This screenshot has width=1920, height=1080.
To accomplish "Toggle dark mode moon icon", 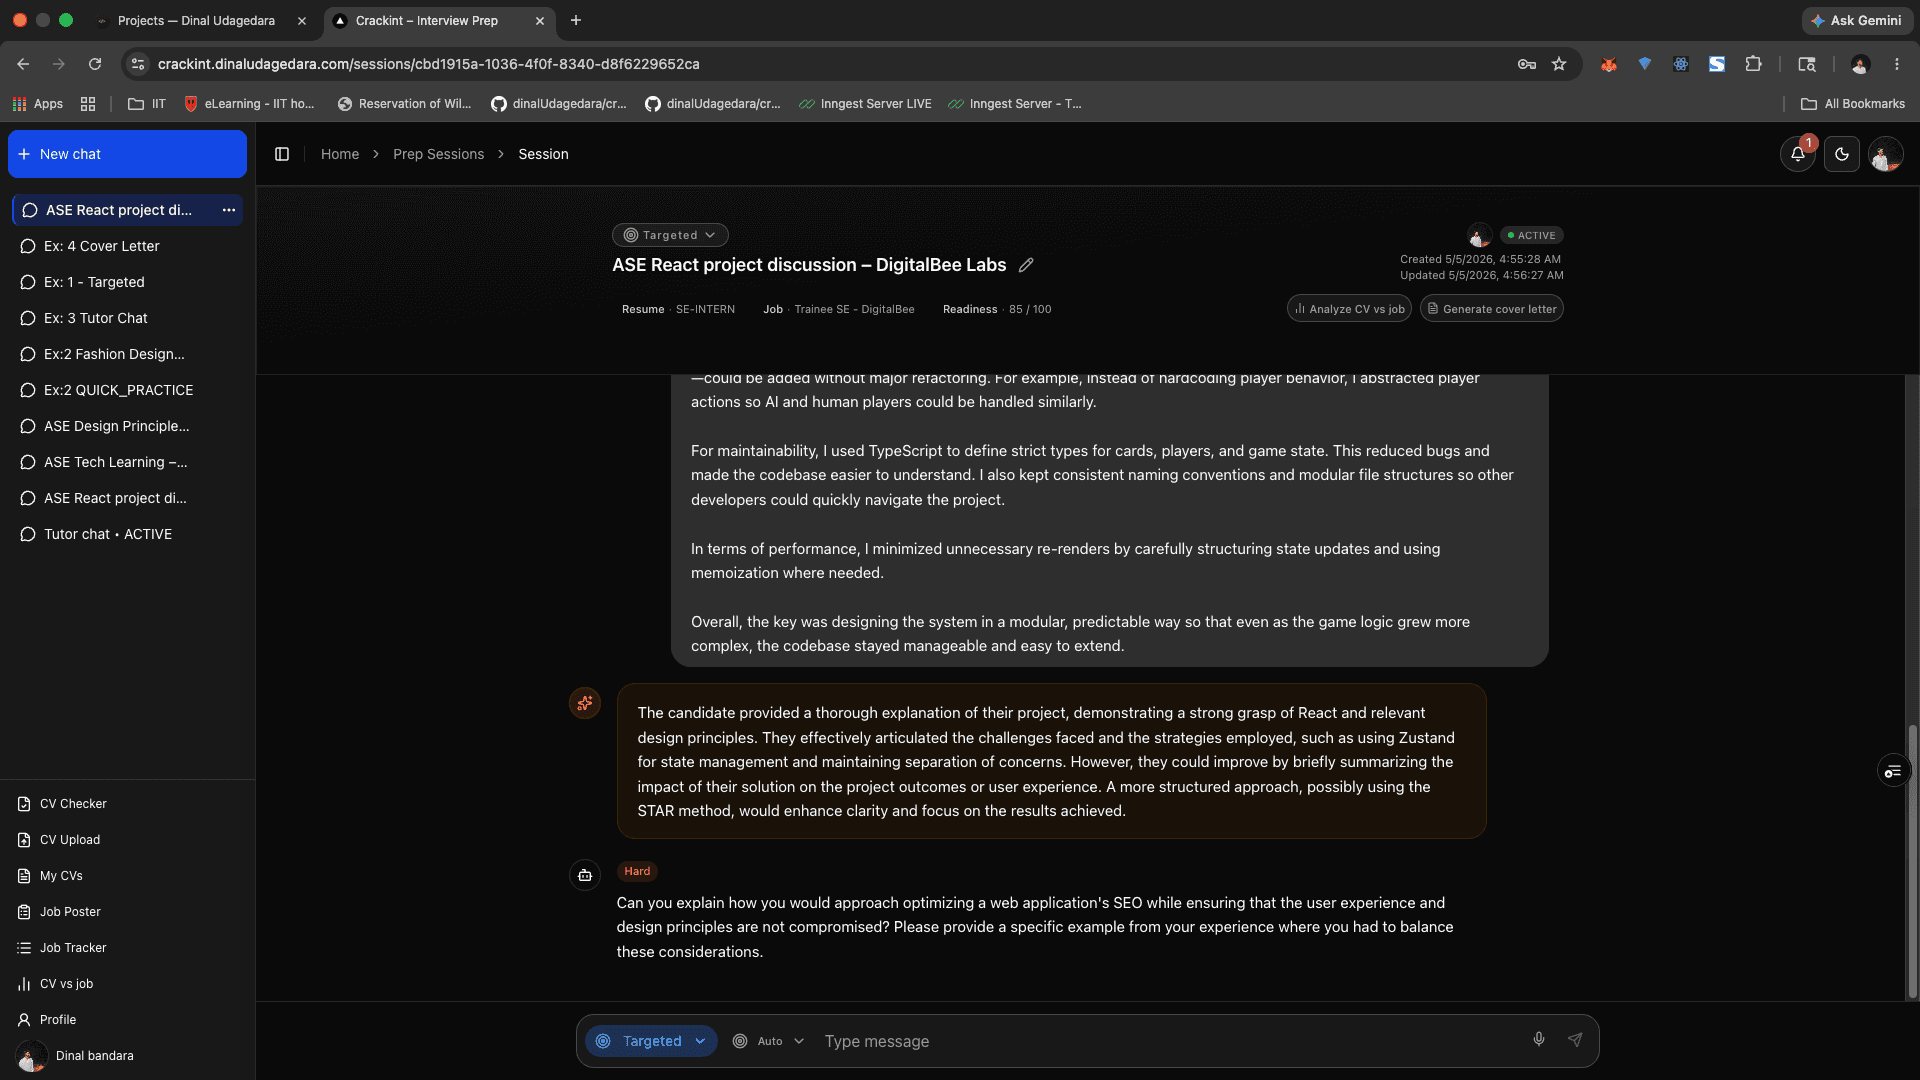I will 1842,154.
